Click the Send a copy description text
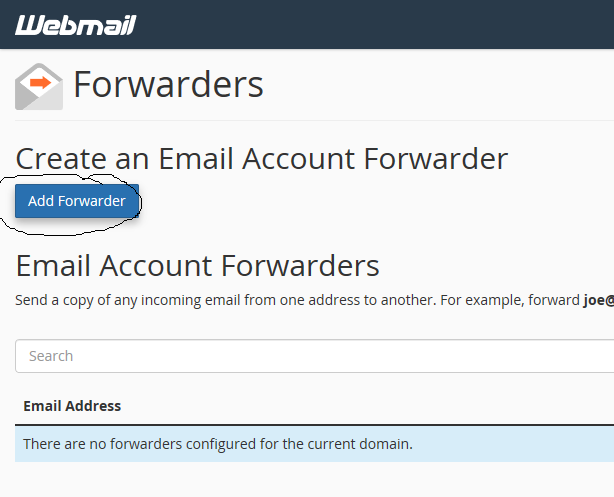This screenshot has height=497, width=614. (x=200, y=300)
